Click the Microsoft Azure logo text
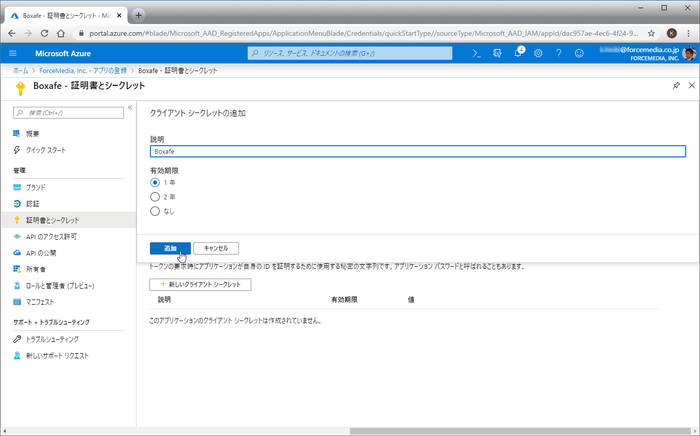This screenshot has width=700, height=436. pyautogui.click(x=63, y=54)
